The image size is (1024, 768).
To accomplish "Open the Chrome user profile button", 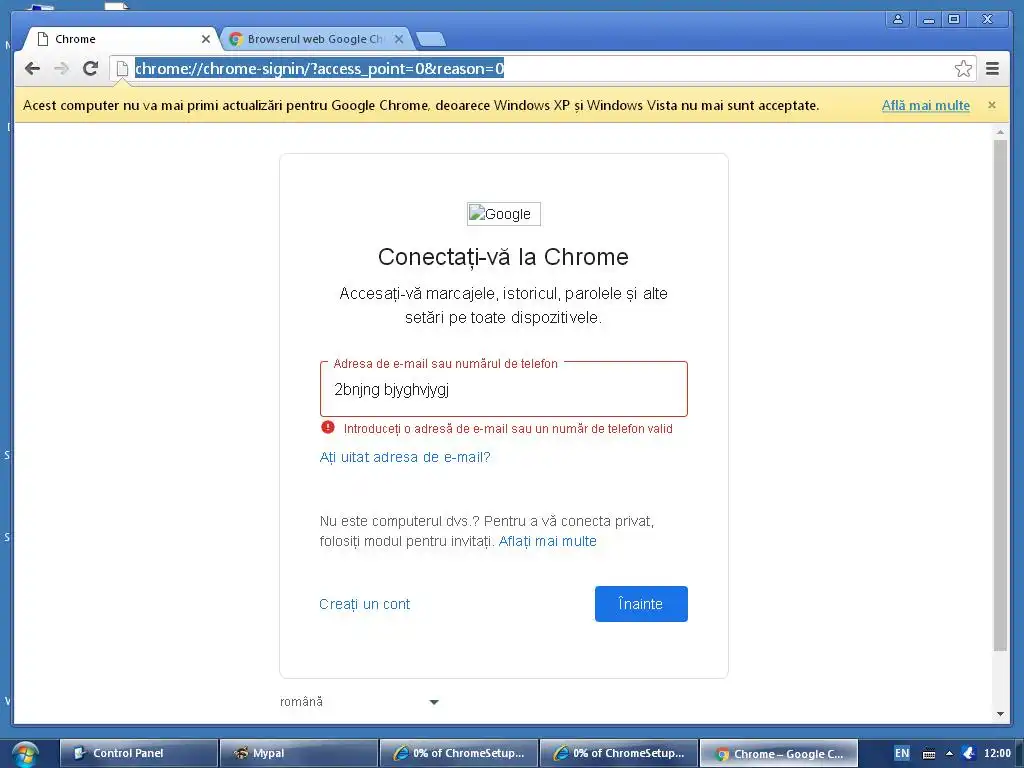I will pos(898,19).
